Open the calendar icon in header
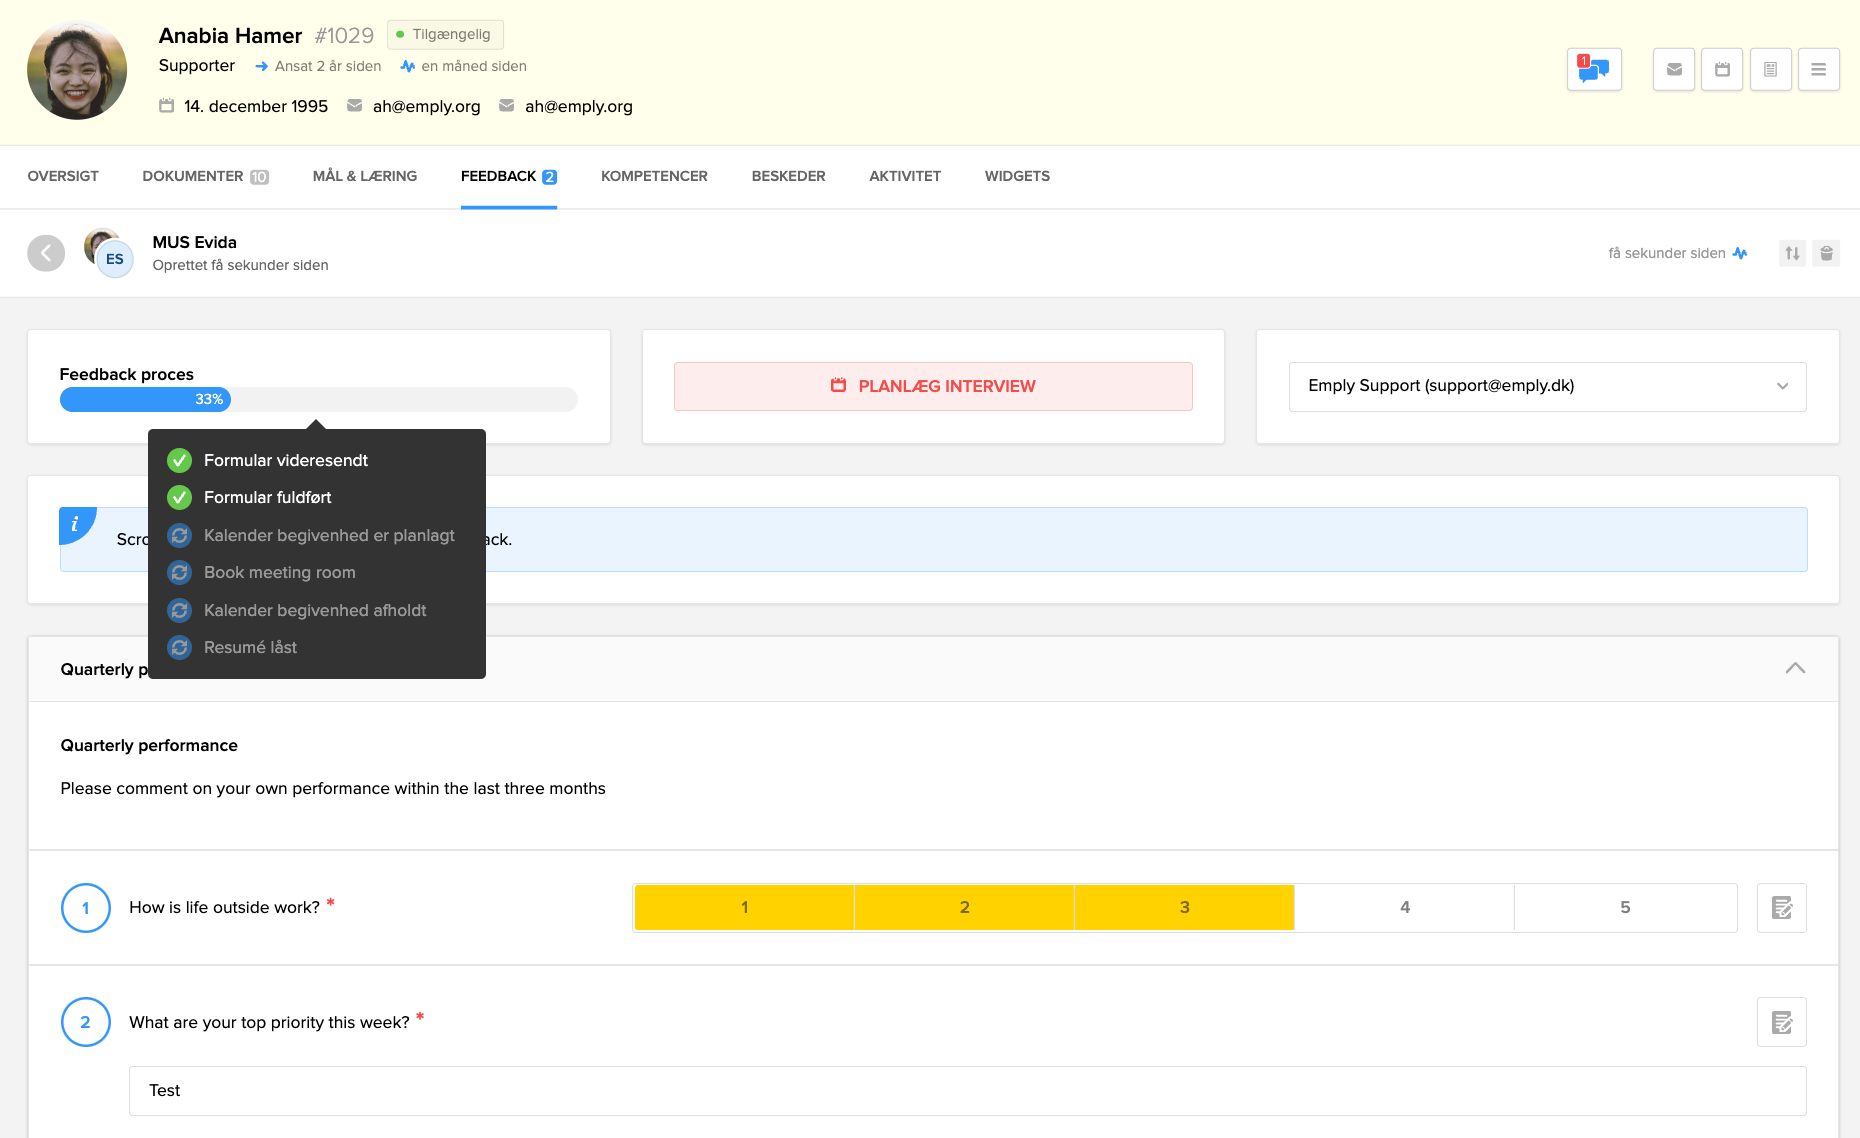Viewport: 1860px width, 1138px height. 1722,70
